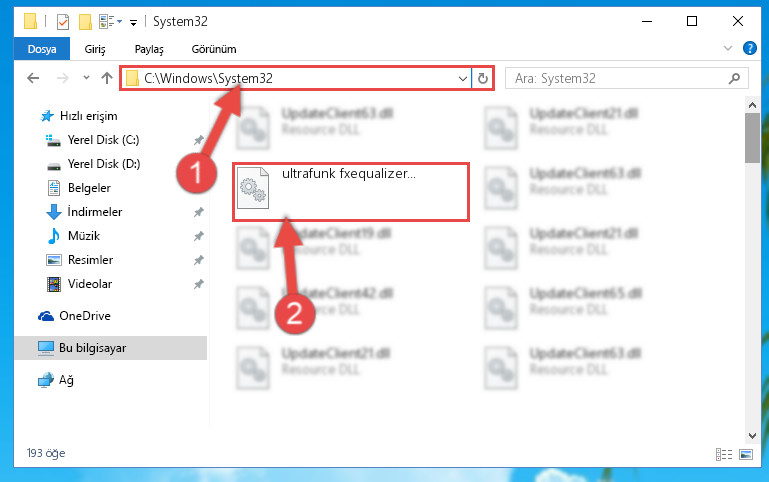Click the vertical scrollbar thumb
The height and width of the screenshot is (482, 769).
click(752, 138)
